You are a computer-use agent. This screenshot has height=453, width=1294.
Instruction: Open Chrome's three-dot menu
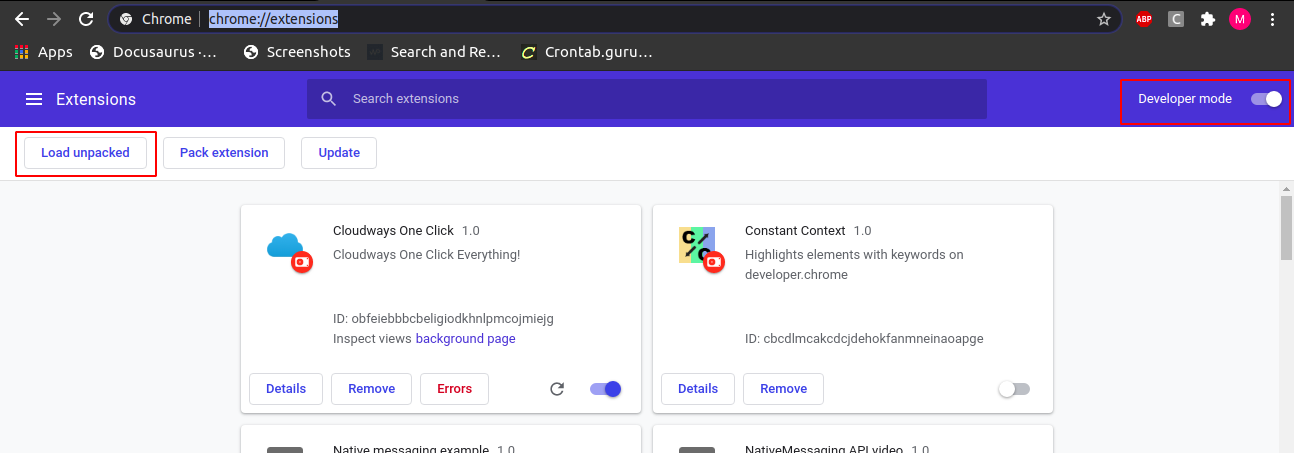(1272, 19)
